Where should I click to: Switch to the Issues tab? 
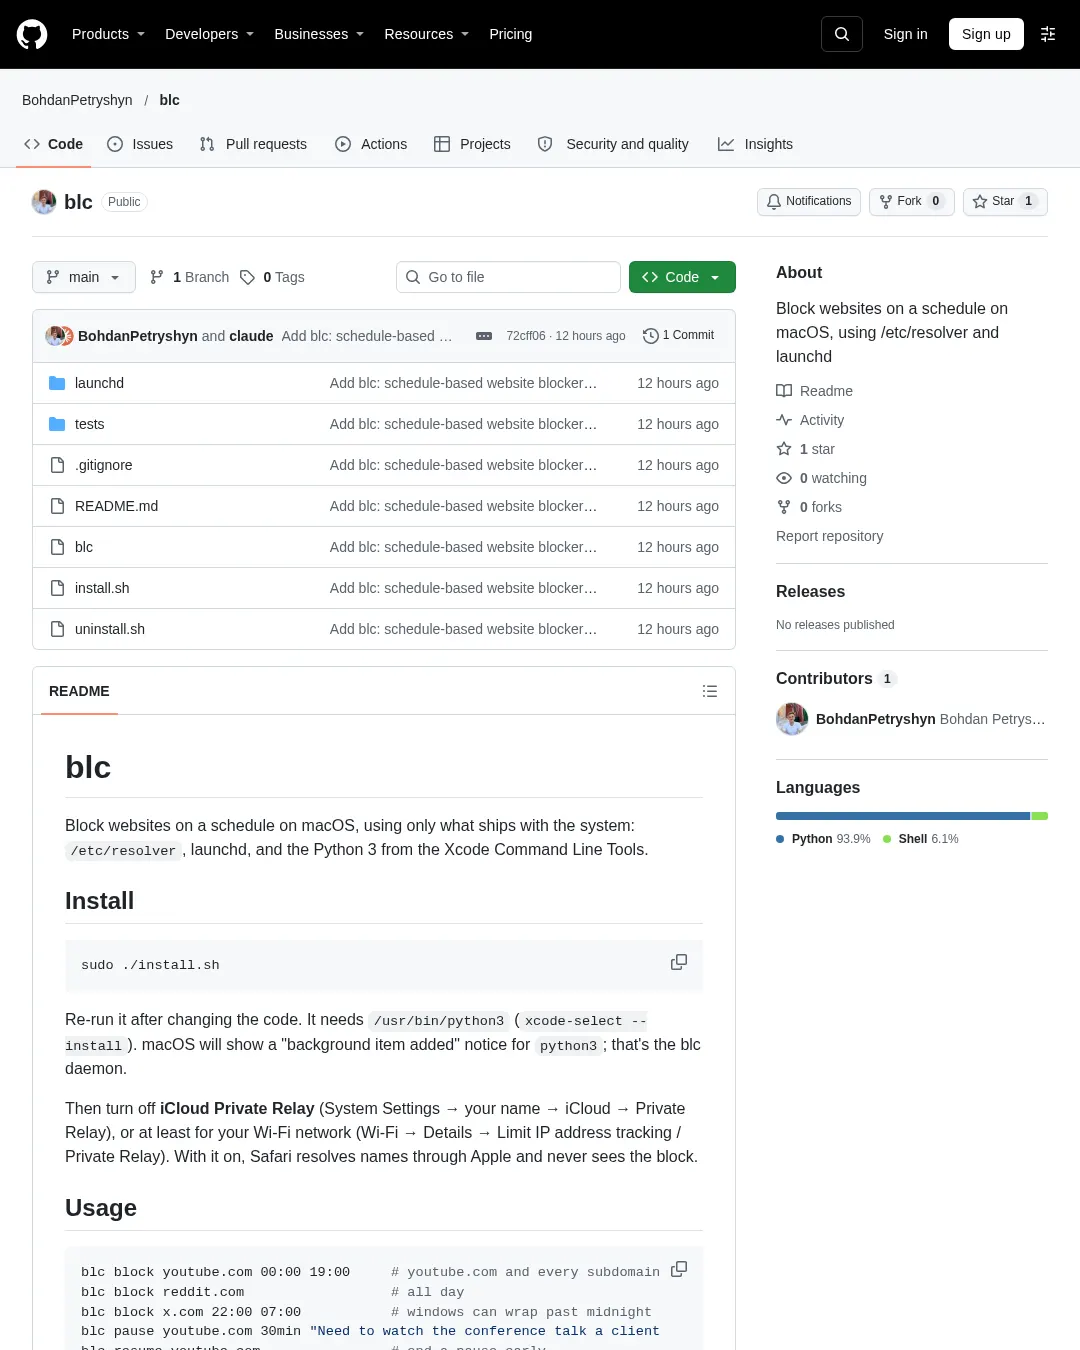pyautogui.click(x=140, y=144)
